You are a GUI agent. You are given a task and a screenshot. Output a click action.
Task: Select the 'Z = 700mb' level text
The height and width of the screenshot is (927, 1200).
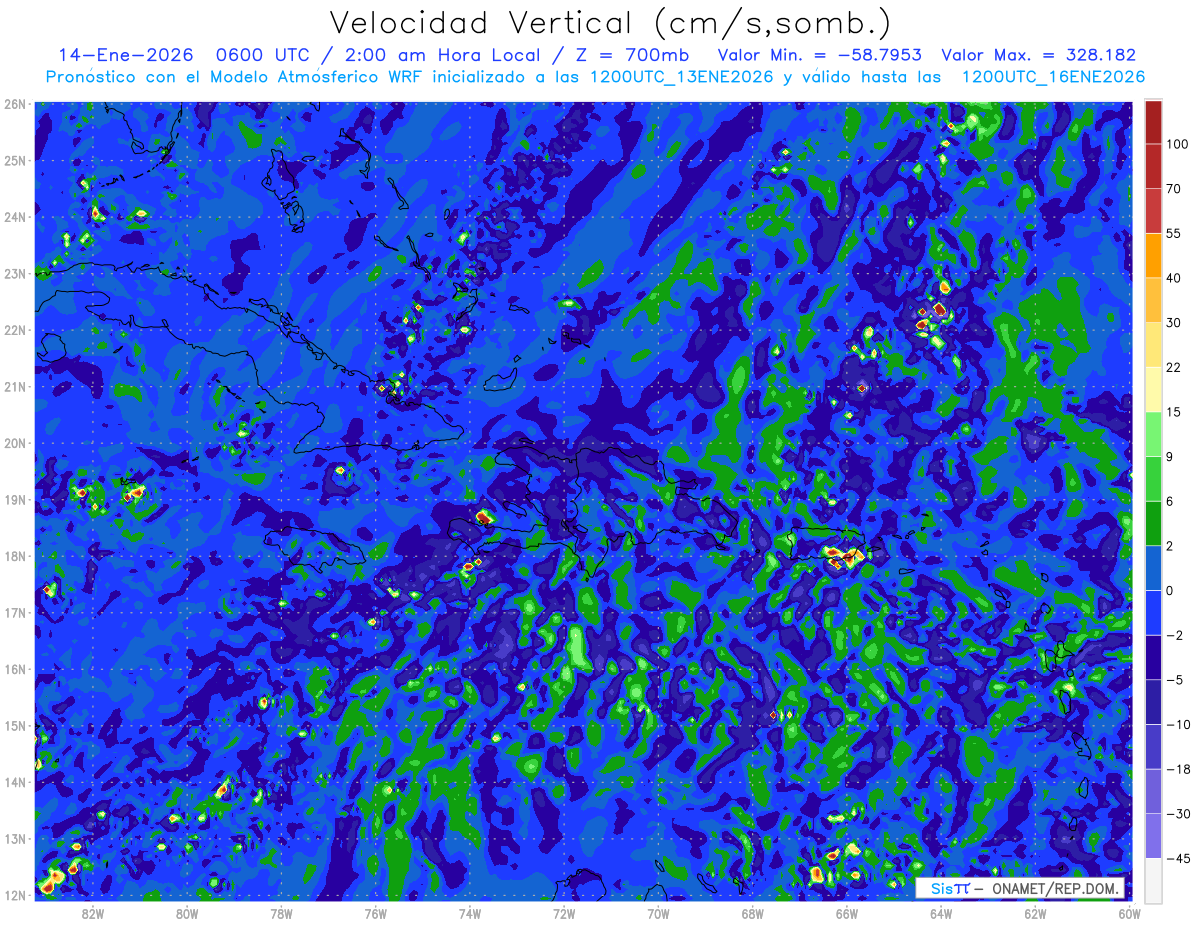[x=632, y=55]
